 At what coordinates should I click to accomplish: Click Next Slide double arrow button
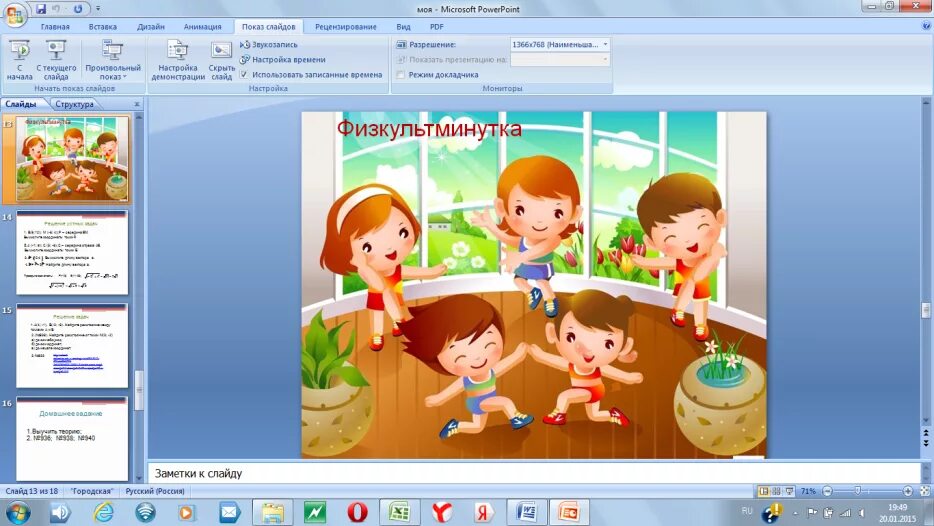(926, 443)
